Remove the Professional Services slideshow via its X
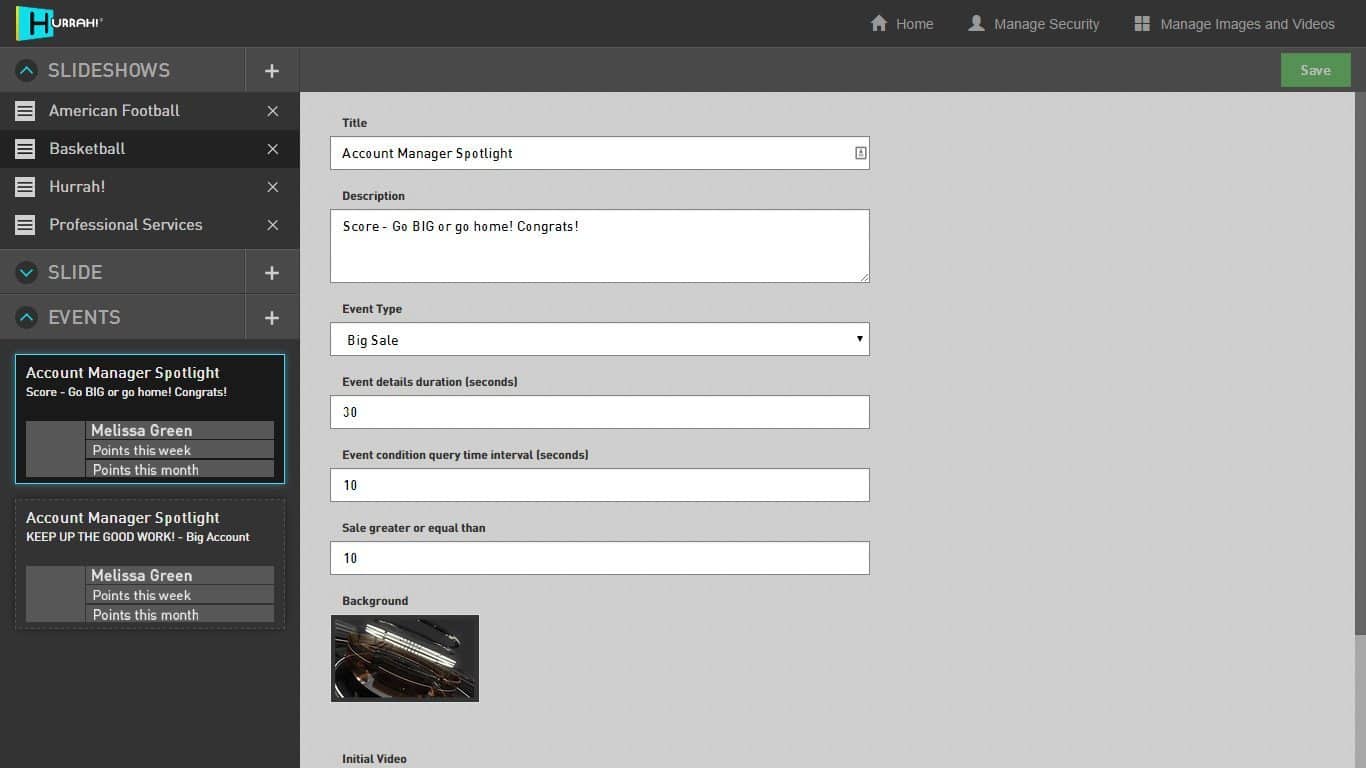Image resolution: width=1366 pixels, height=768 pixels. coord(272,225)
